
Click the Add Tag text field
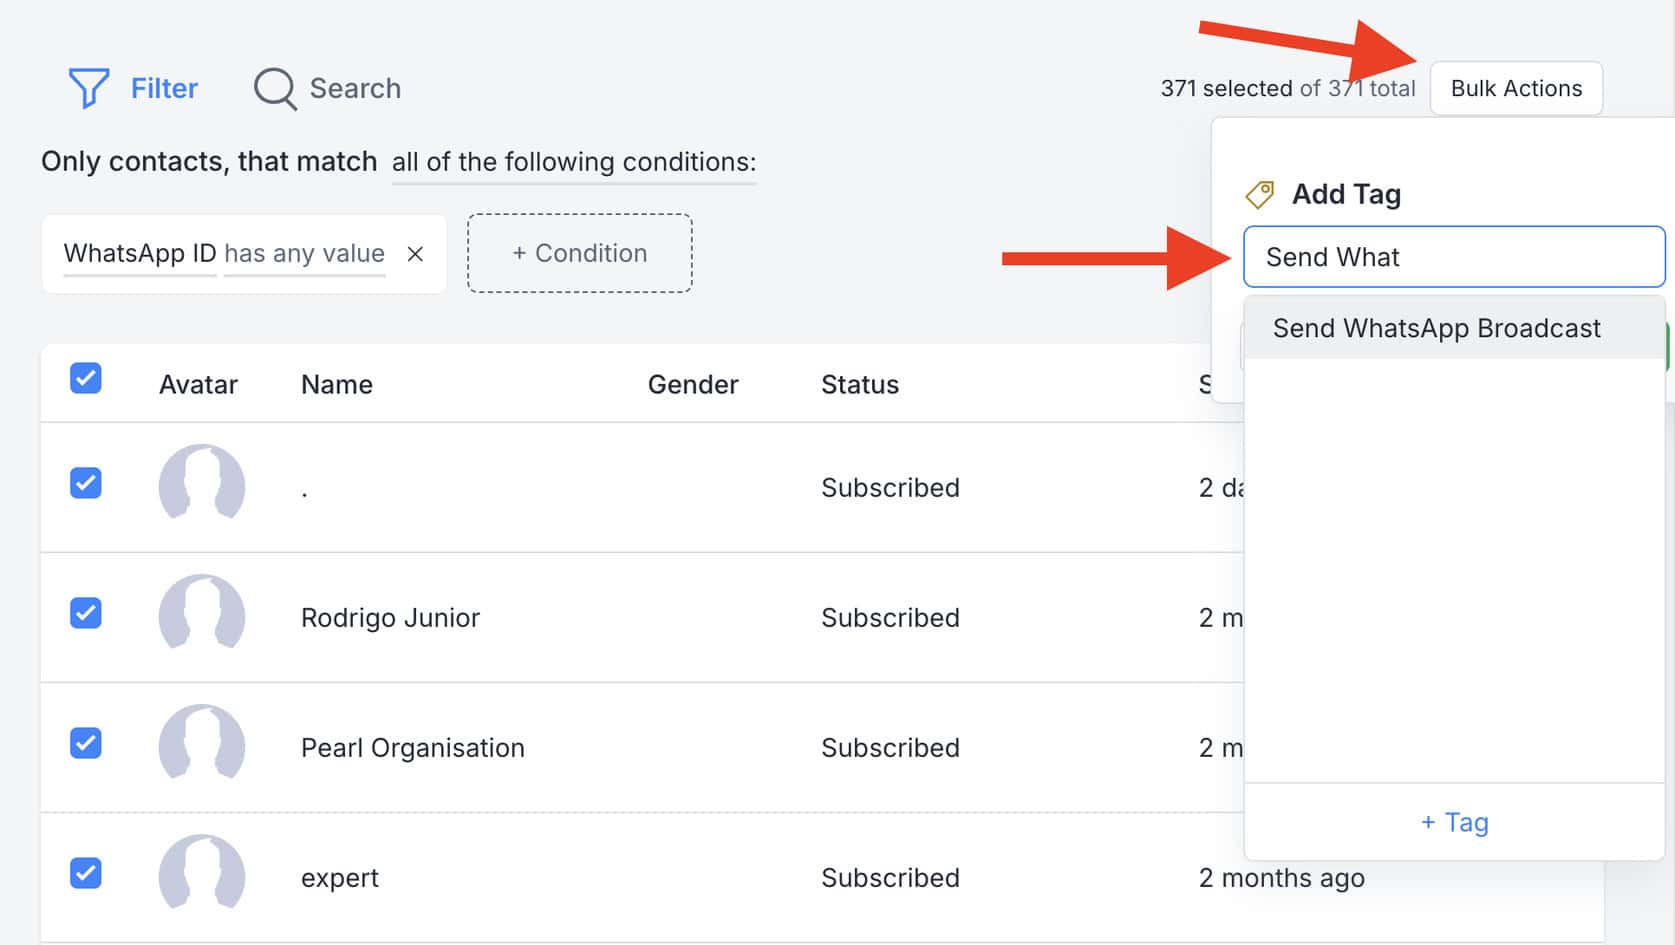1454,257
